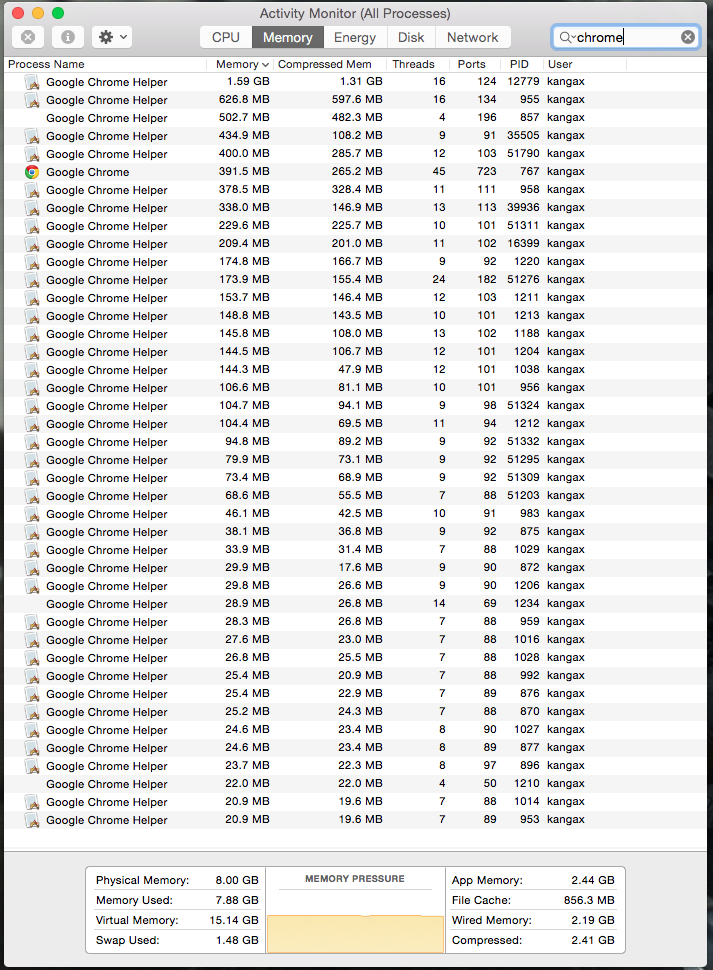
Task: Click Virtual Memory 15.14 GB value
Action: [x=234, y=921]
